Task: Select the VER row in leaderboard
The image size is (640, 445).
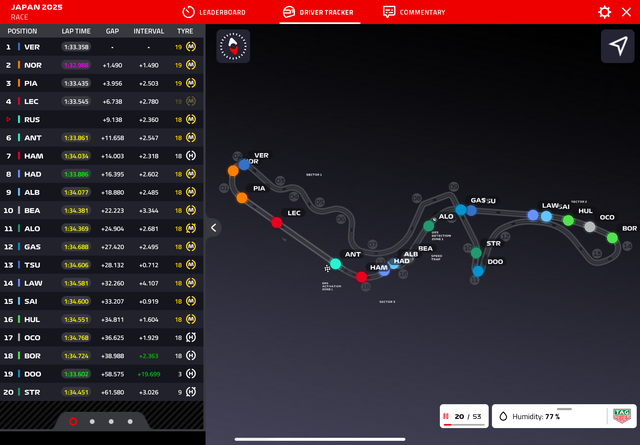Action: coord(102,47)
